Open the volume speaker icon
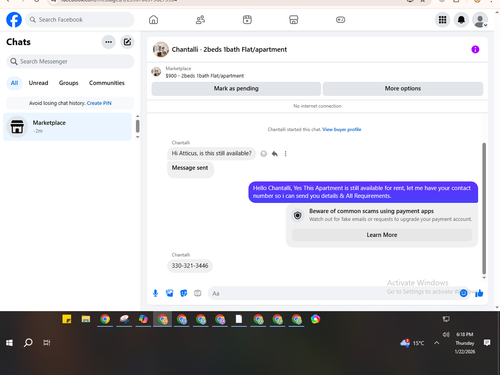Image resolution: width=500 pixels, height=375 pixels. (446, 334)
